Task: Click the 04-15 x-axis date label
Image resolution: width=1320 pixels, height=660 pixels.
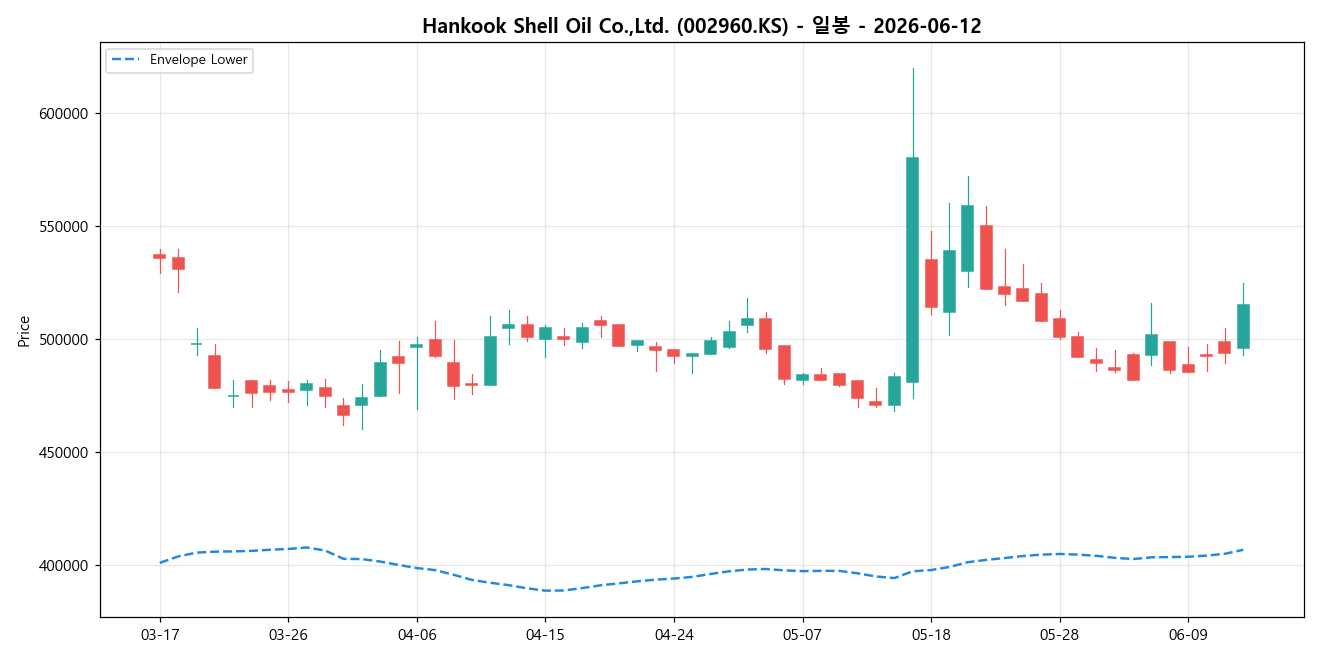Action: pos(545,635)
